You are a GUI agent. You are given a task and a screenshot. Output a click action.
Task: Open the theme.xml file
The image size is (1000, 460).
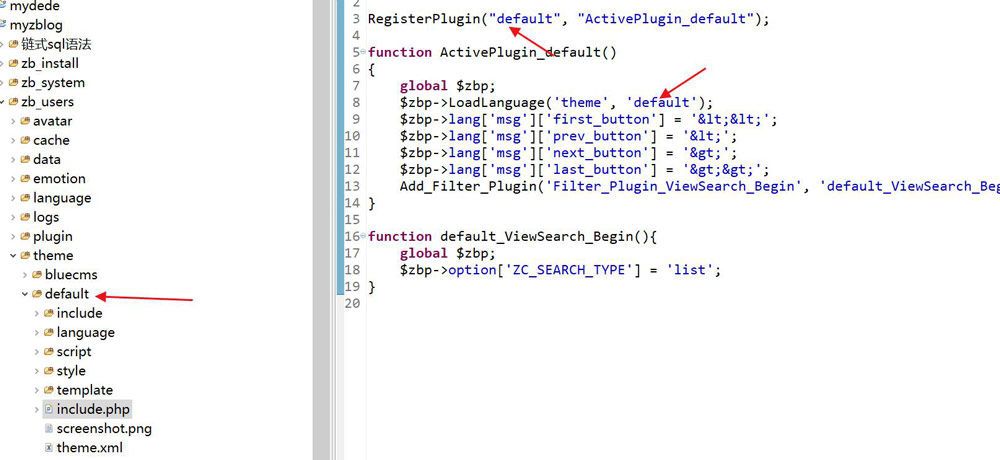(89, 448)
